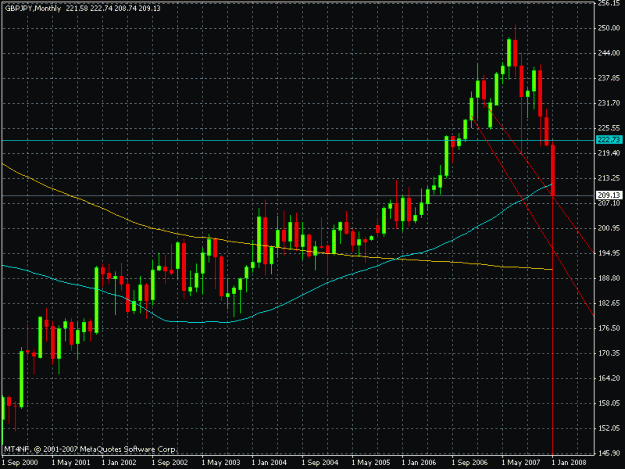Click the 194.95 price axis label
The height and width of the screenshot is (469, 625).
click(609, 253)
